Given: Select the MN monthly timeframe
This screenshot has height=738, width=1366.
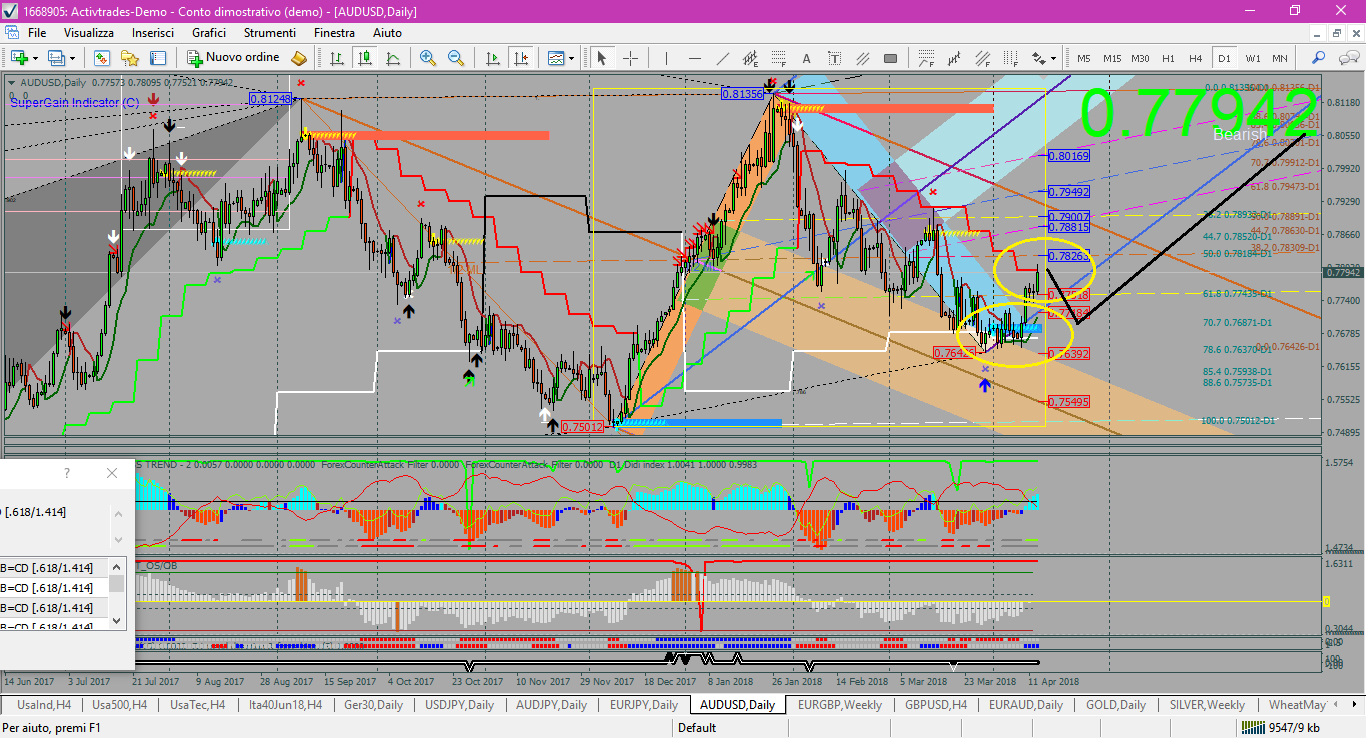Looking at the screenshot, I should coord(1281,58).
